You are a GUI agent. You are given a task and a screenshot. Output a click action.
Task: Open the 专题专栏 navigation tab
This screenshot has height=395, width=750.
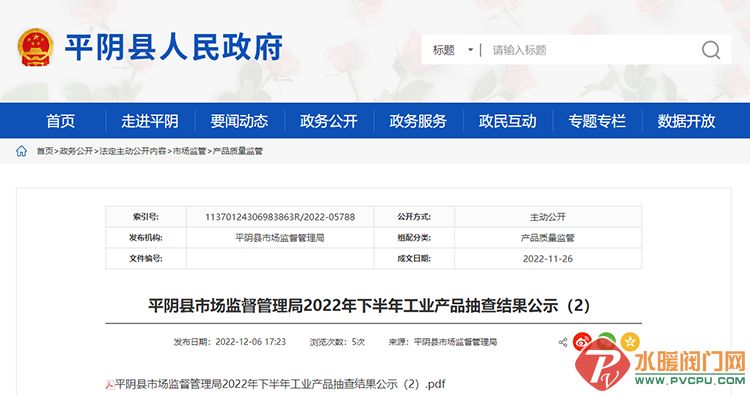597,121
